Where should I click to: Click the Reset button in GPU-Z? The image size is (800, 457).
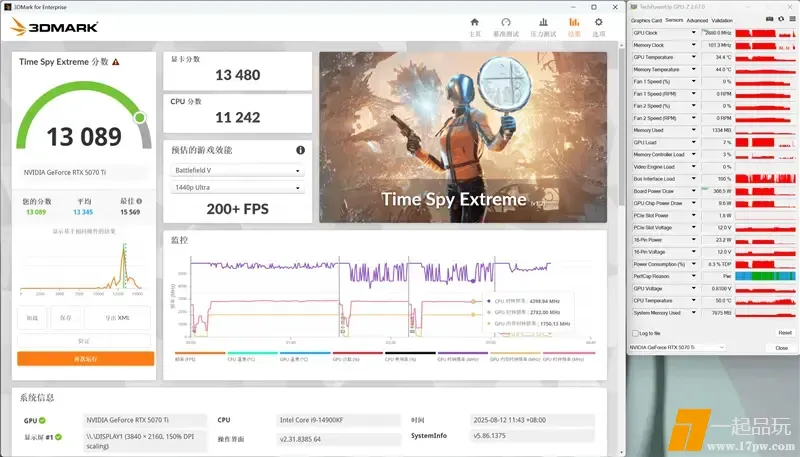[785, 333]
